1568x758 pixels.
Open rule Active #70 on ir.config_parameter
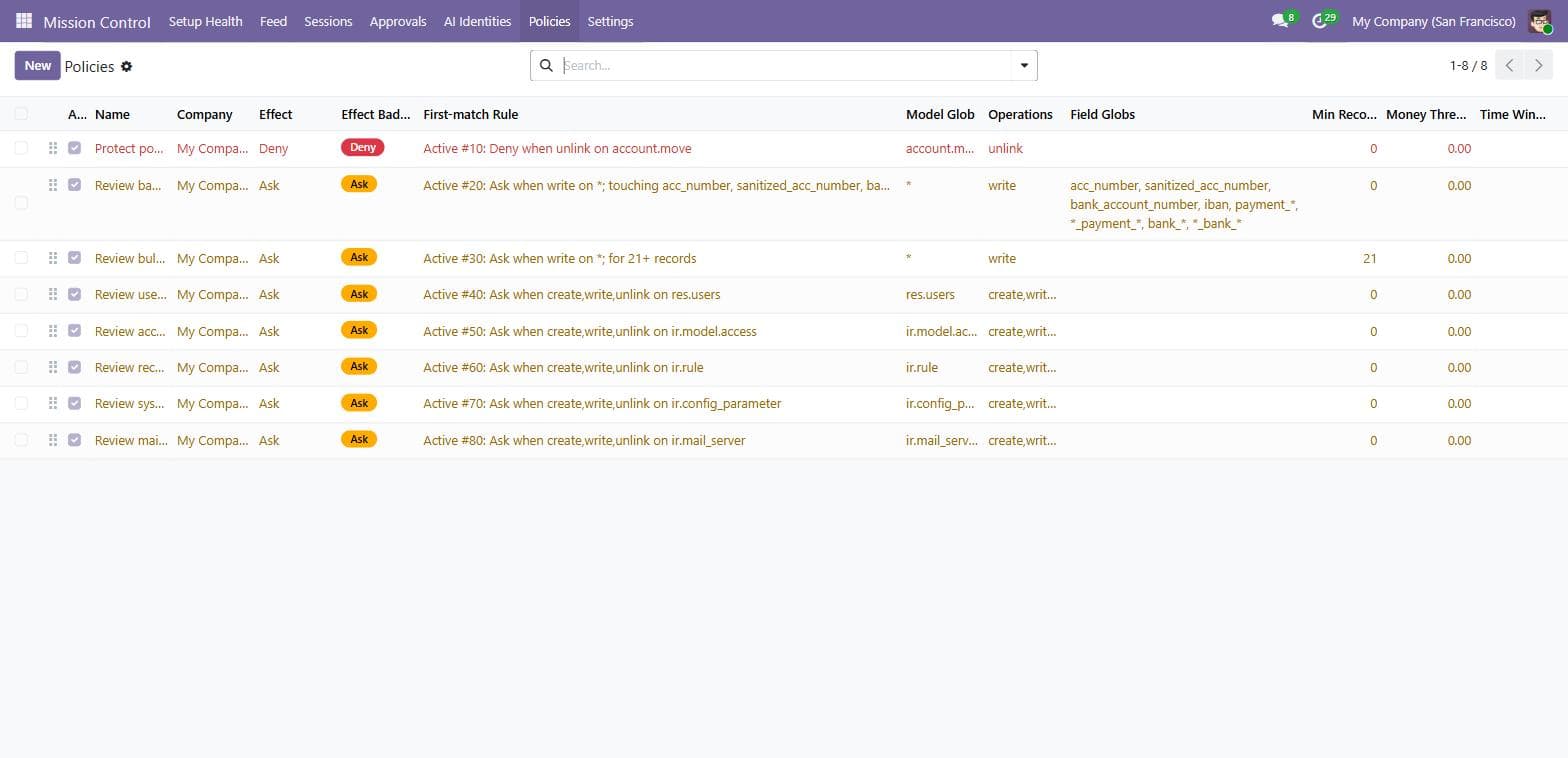(x=602, y=403)
